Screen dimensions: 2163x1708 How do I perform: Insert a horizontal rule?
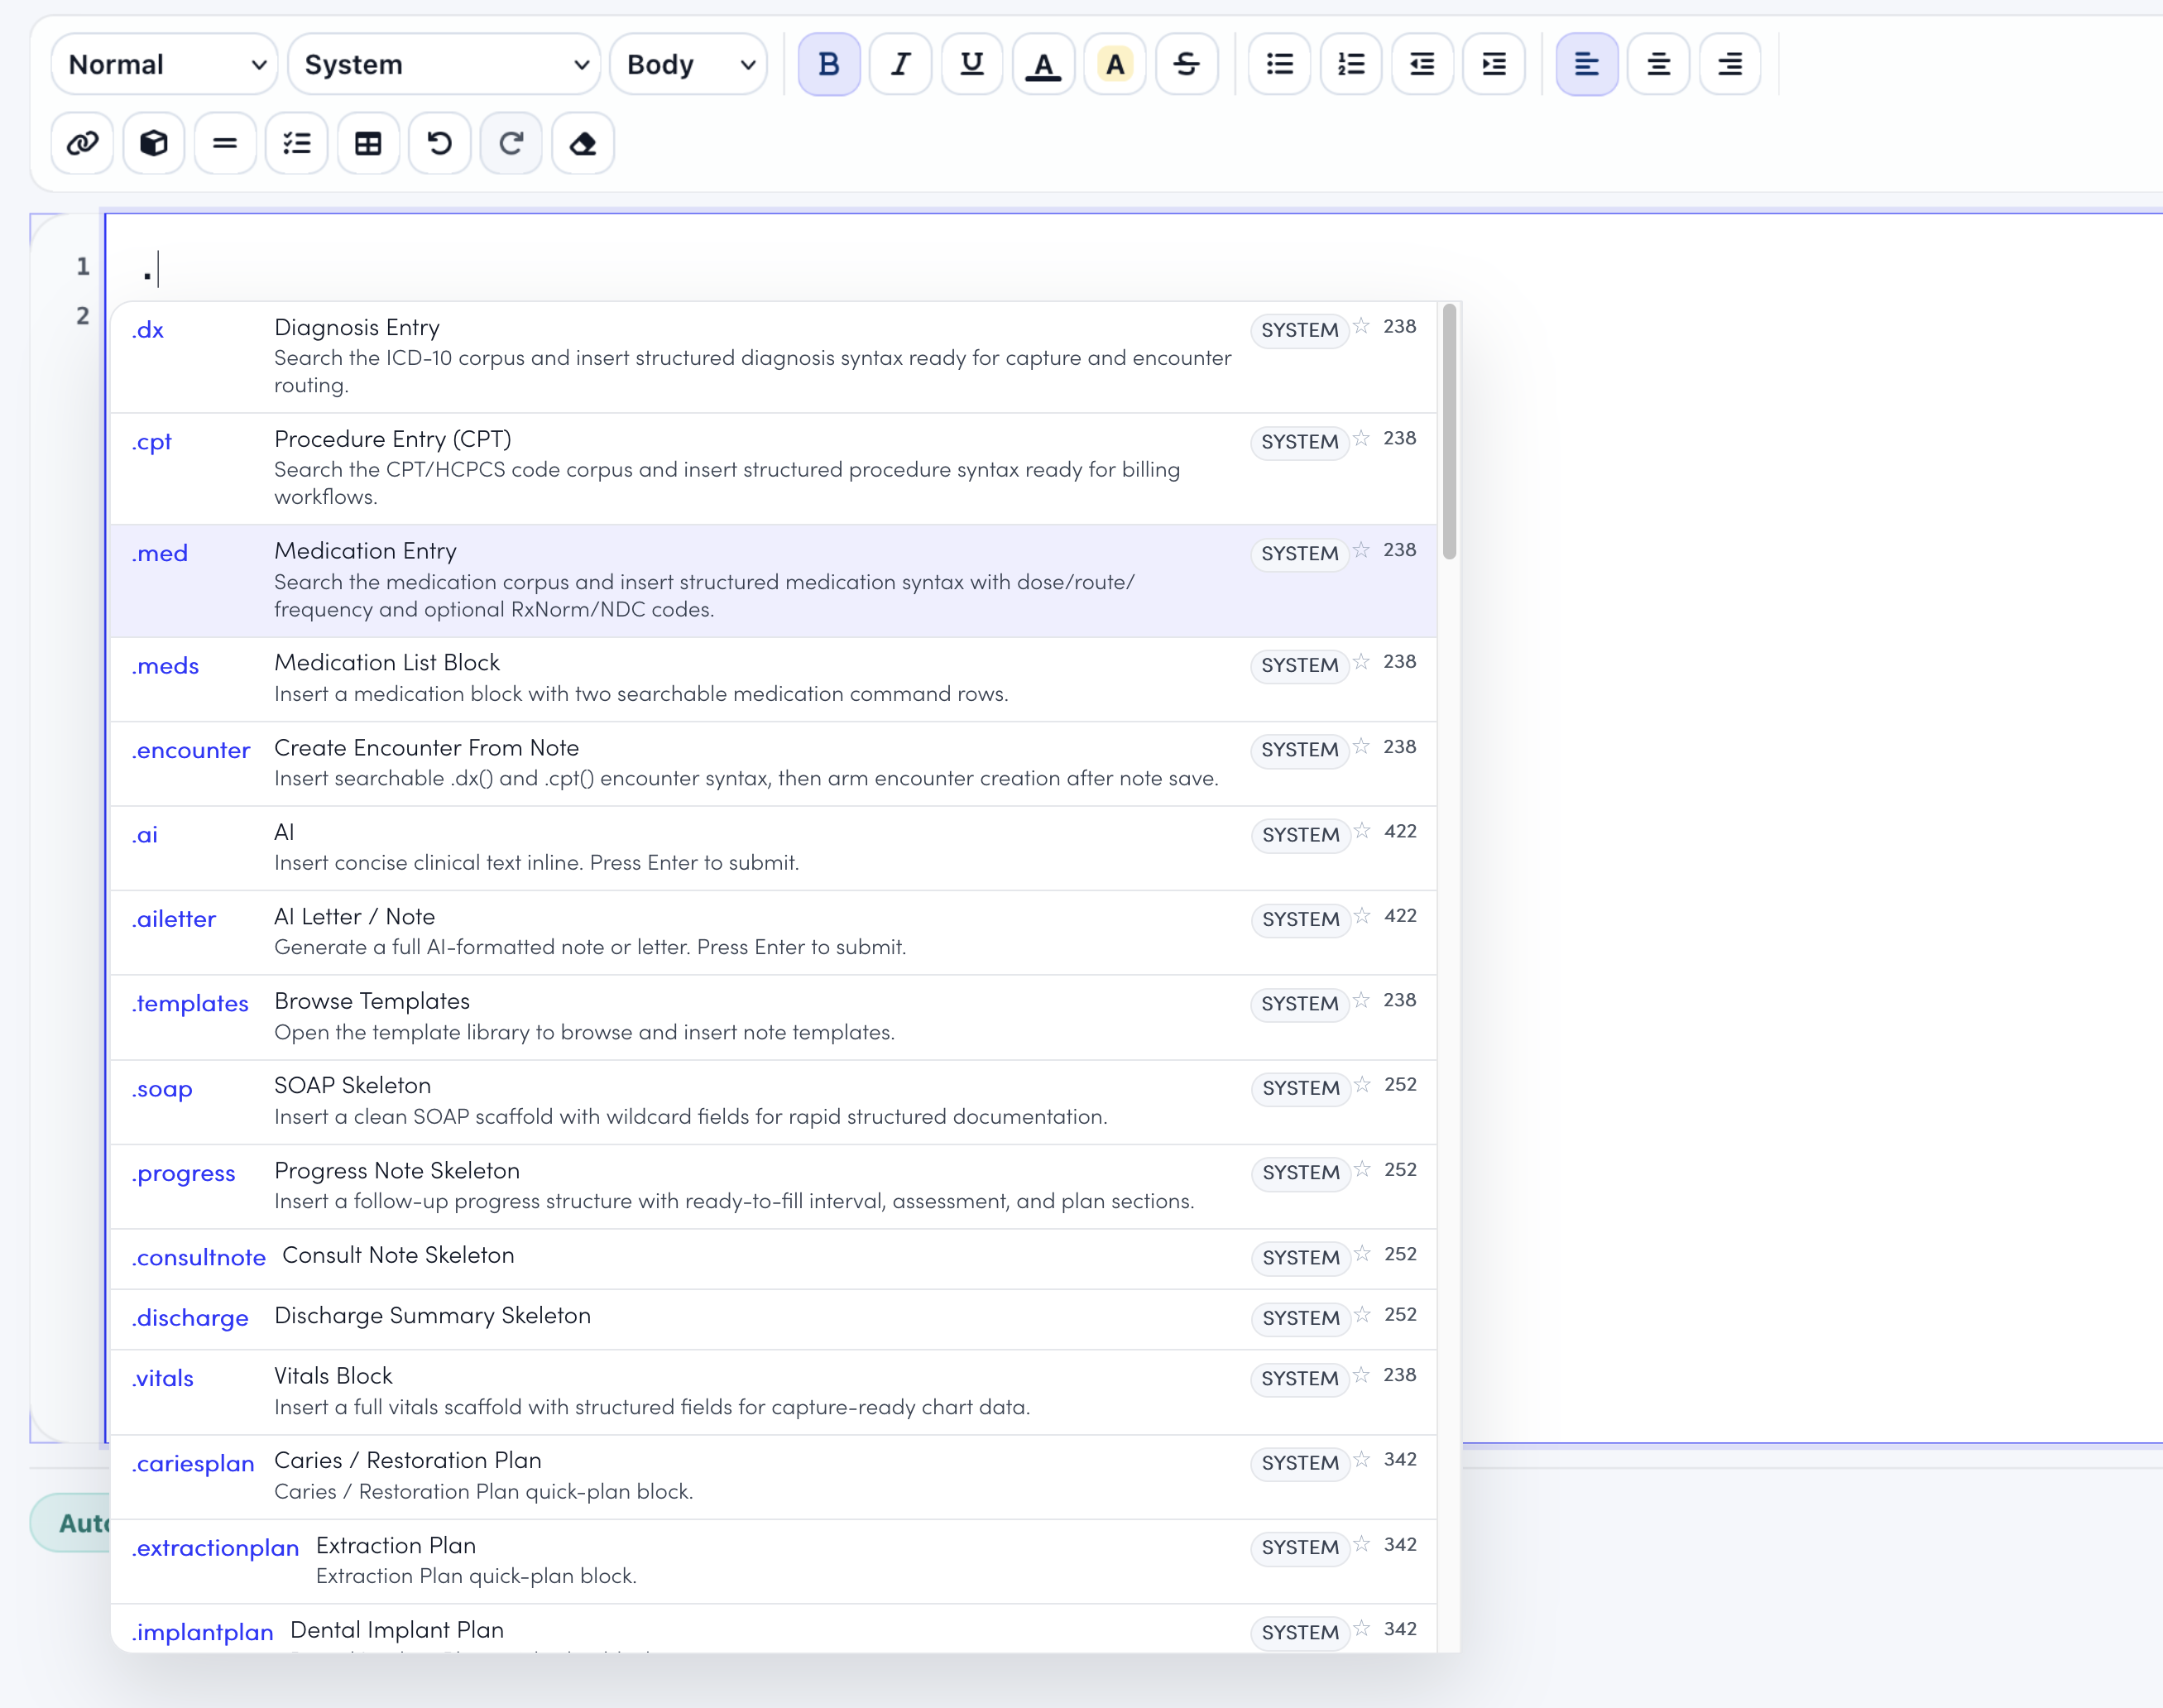coord(225,143)
